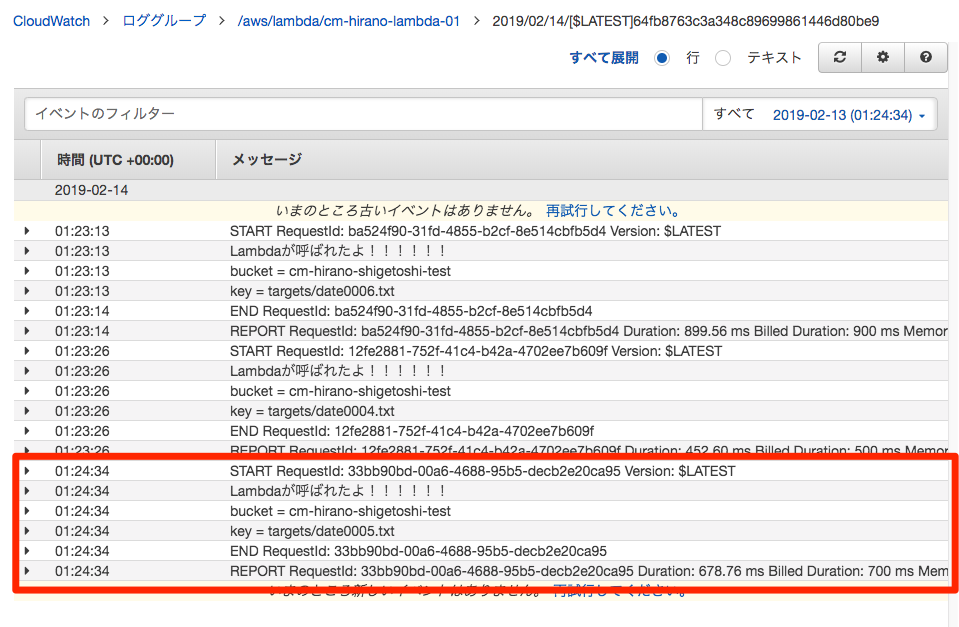Expand the 01:23:13 bucket row
Image resolution: width=959 pixels, height=627 pixels.
(x=27, y=271)
